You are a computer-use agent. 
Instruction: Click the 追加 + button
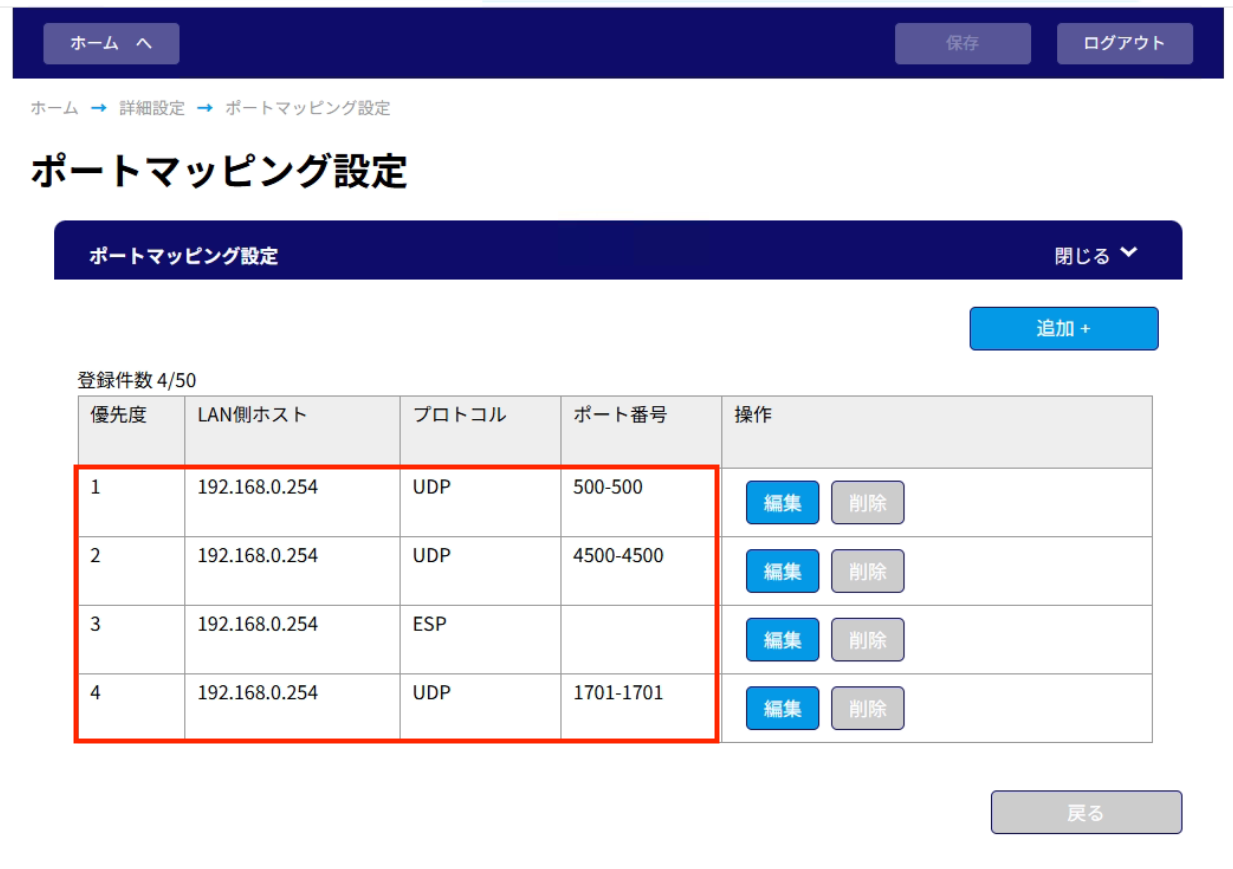[1063, 329]
